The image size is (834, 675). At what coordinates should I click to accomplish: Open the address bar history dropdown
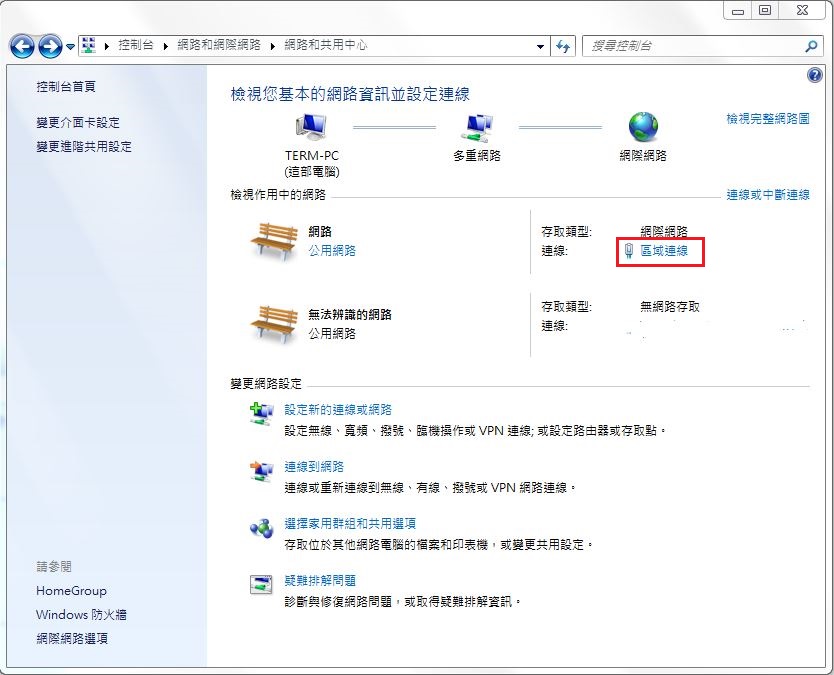[x=541, y=46]
